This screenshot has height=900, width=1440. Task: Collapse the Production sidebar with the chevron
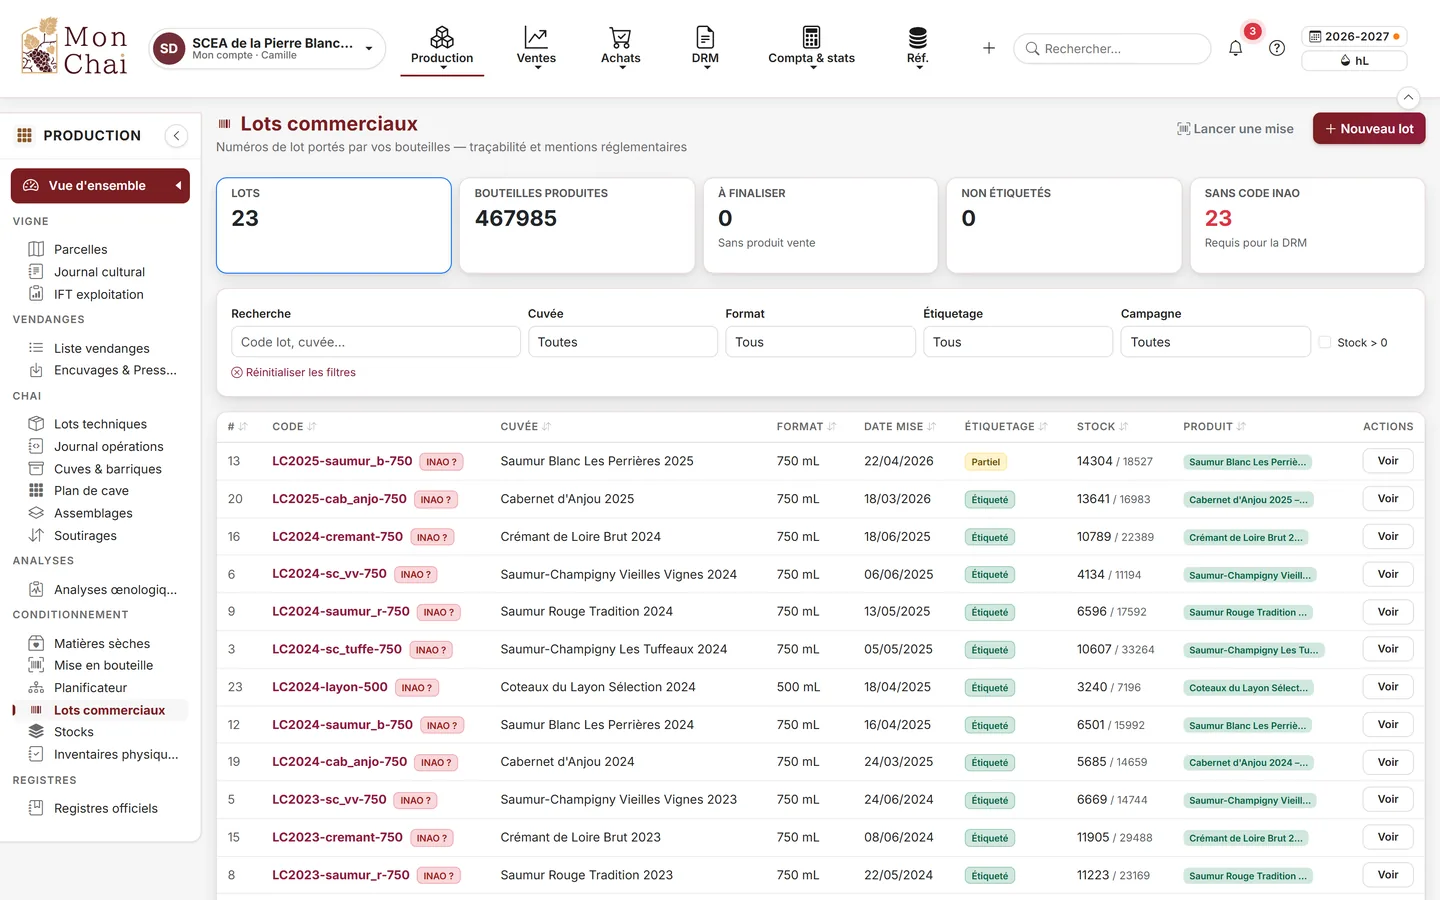click(176, 136)
